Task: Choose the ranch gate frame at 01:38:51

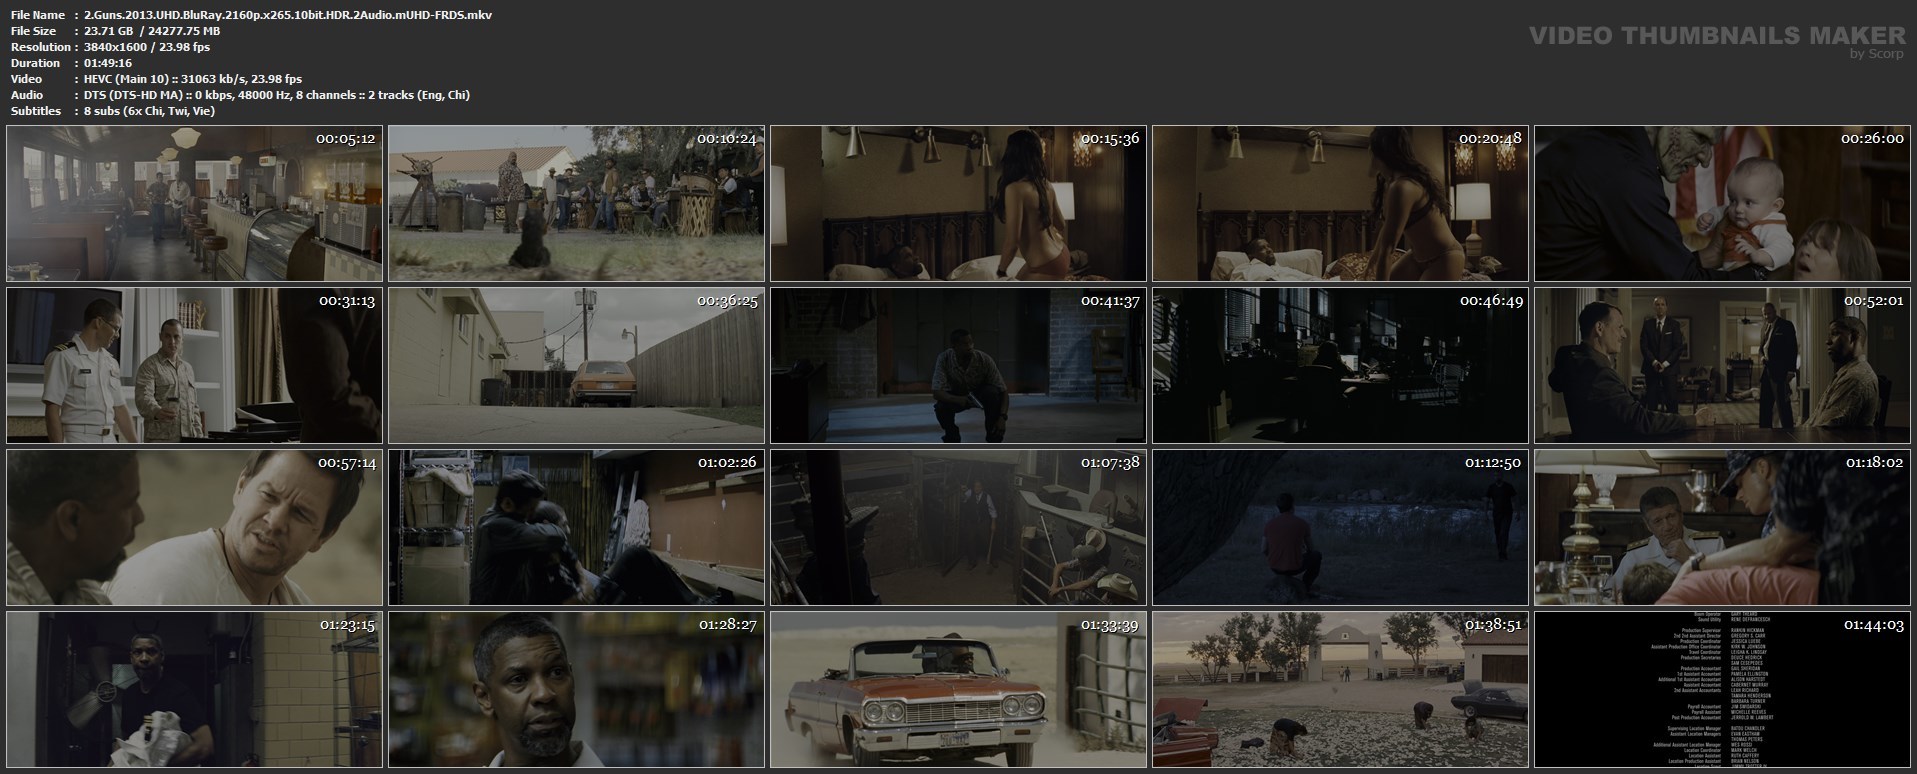Action: point(1340,689)
